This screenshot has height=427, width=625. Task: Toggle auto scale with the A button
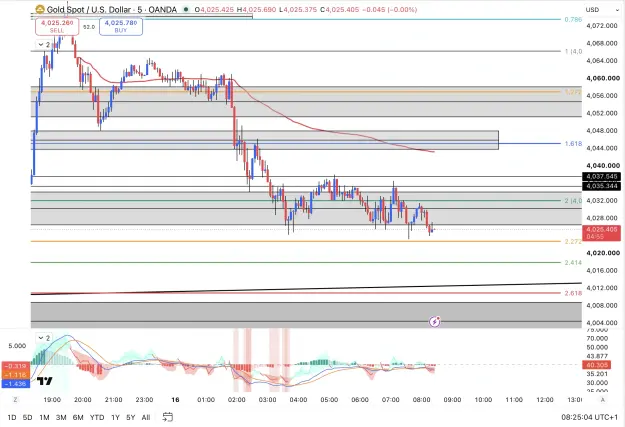pyautogui.click(x=603, y=399)
